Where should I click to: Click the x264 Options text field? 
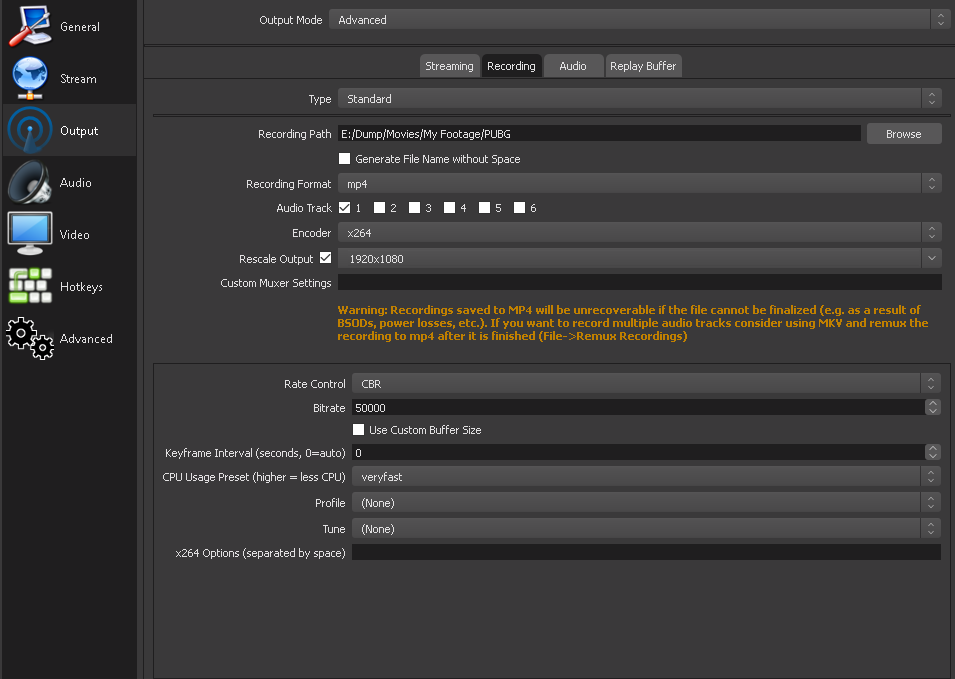coord(646,552)
